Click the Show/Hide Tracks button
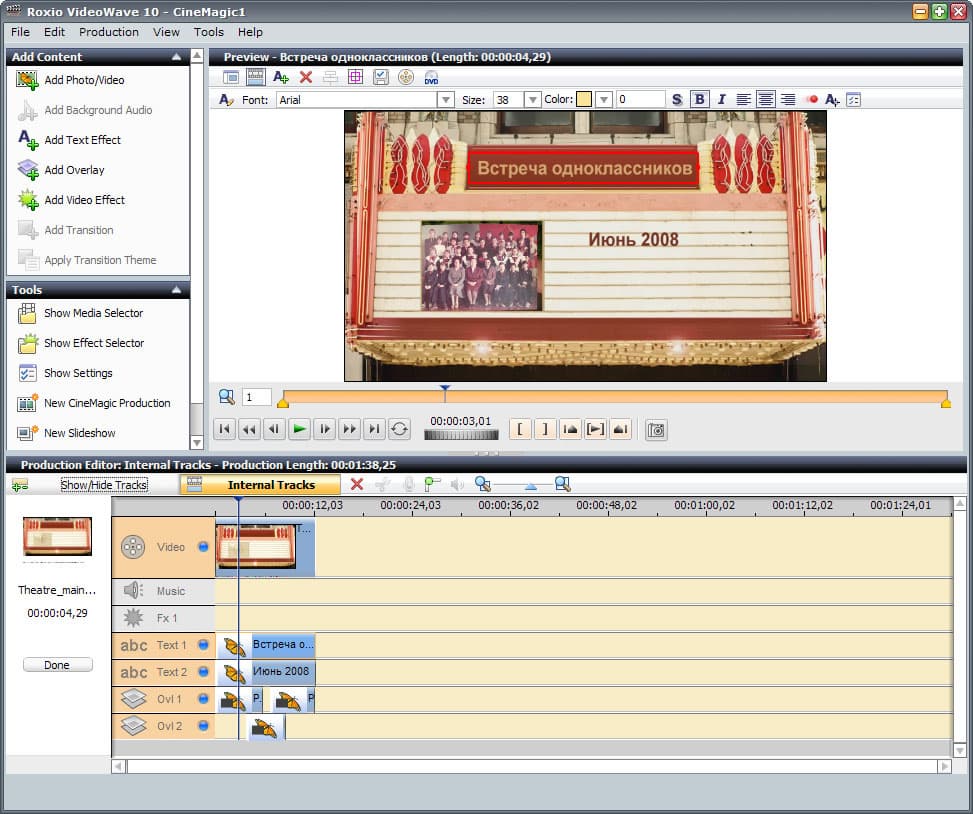 [104, 485]
